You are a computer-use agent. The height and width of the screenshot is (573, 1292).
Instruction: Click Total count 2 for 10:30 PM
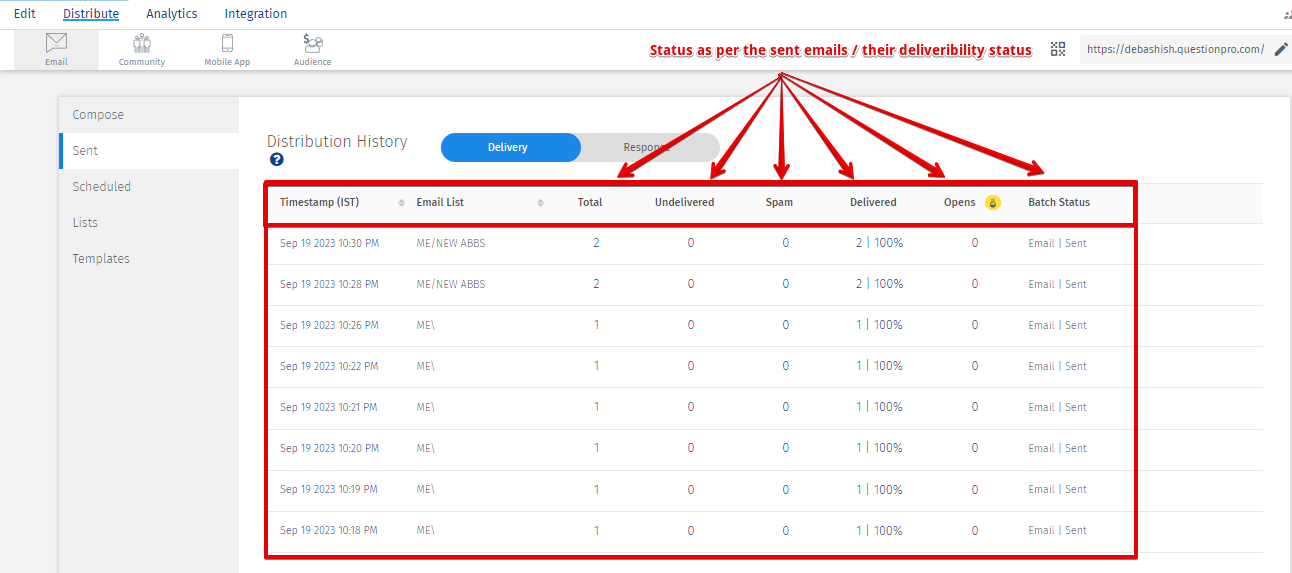(596, 243)
